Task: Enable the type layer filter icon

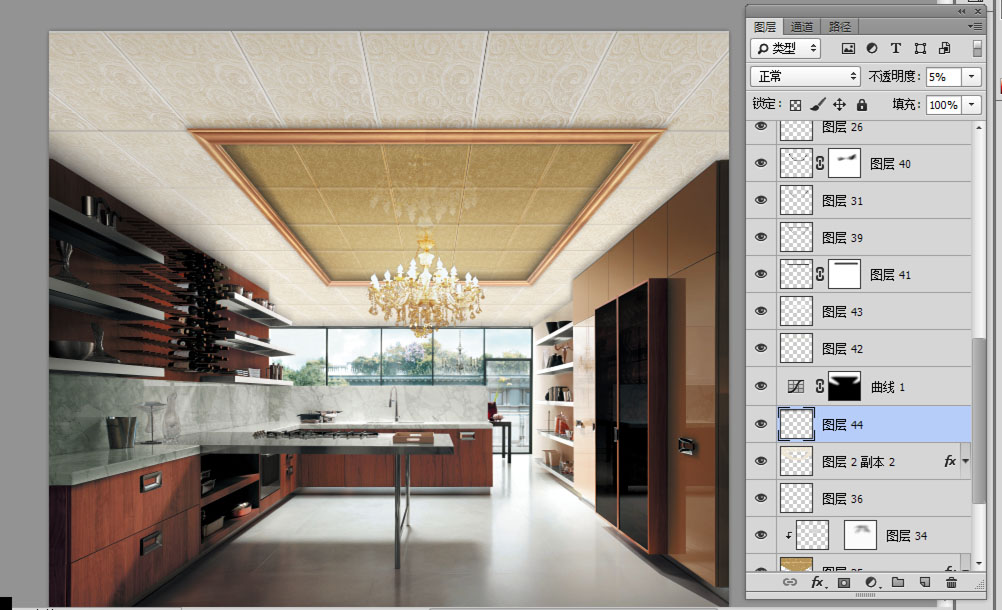Action: point(895,49)
